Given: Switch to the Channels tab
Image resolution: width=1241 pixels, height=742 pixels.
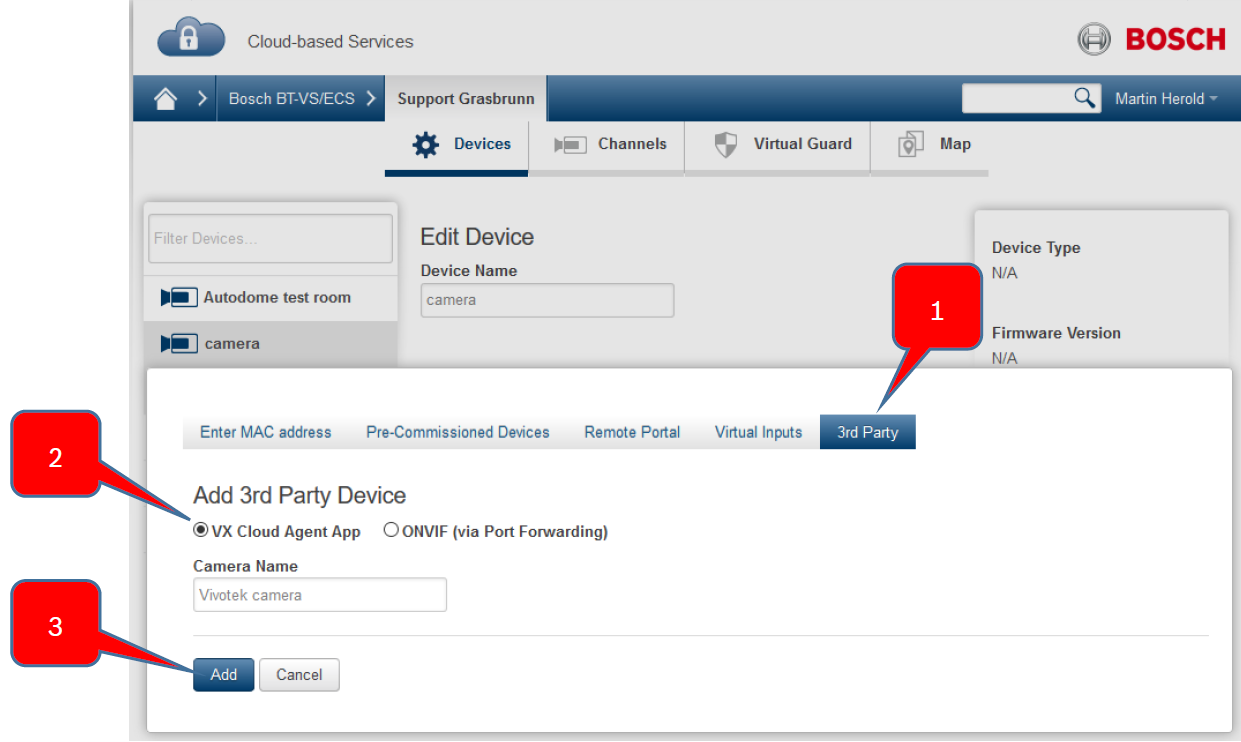Looking at the screenshot, I should tap(608, 144).
